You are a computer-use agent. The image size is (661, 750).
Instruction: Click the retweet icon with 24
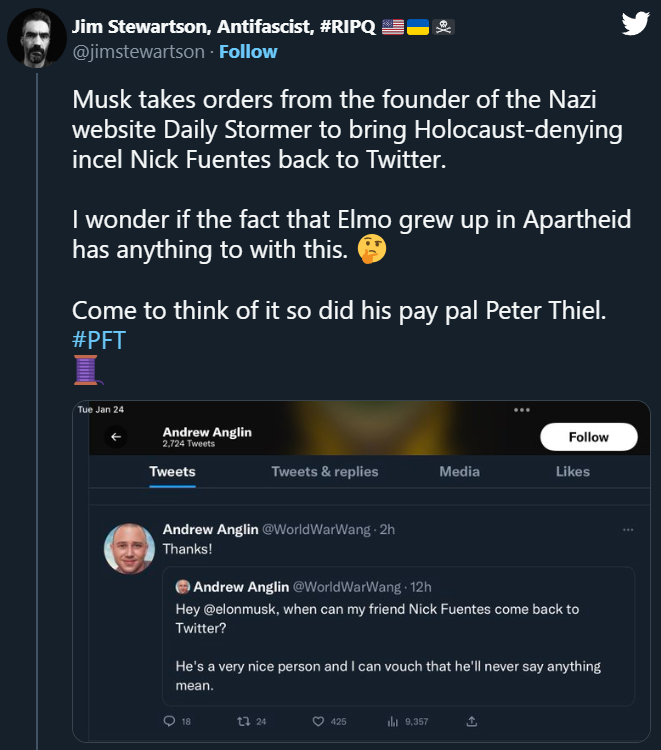241,721
